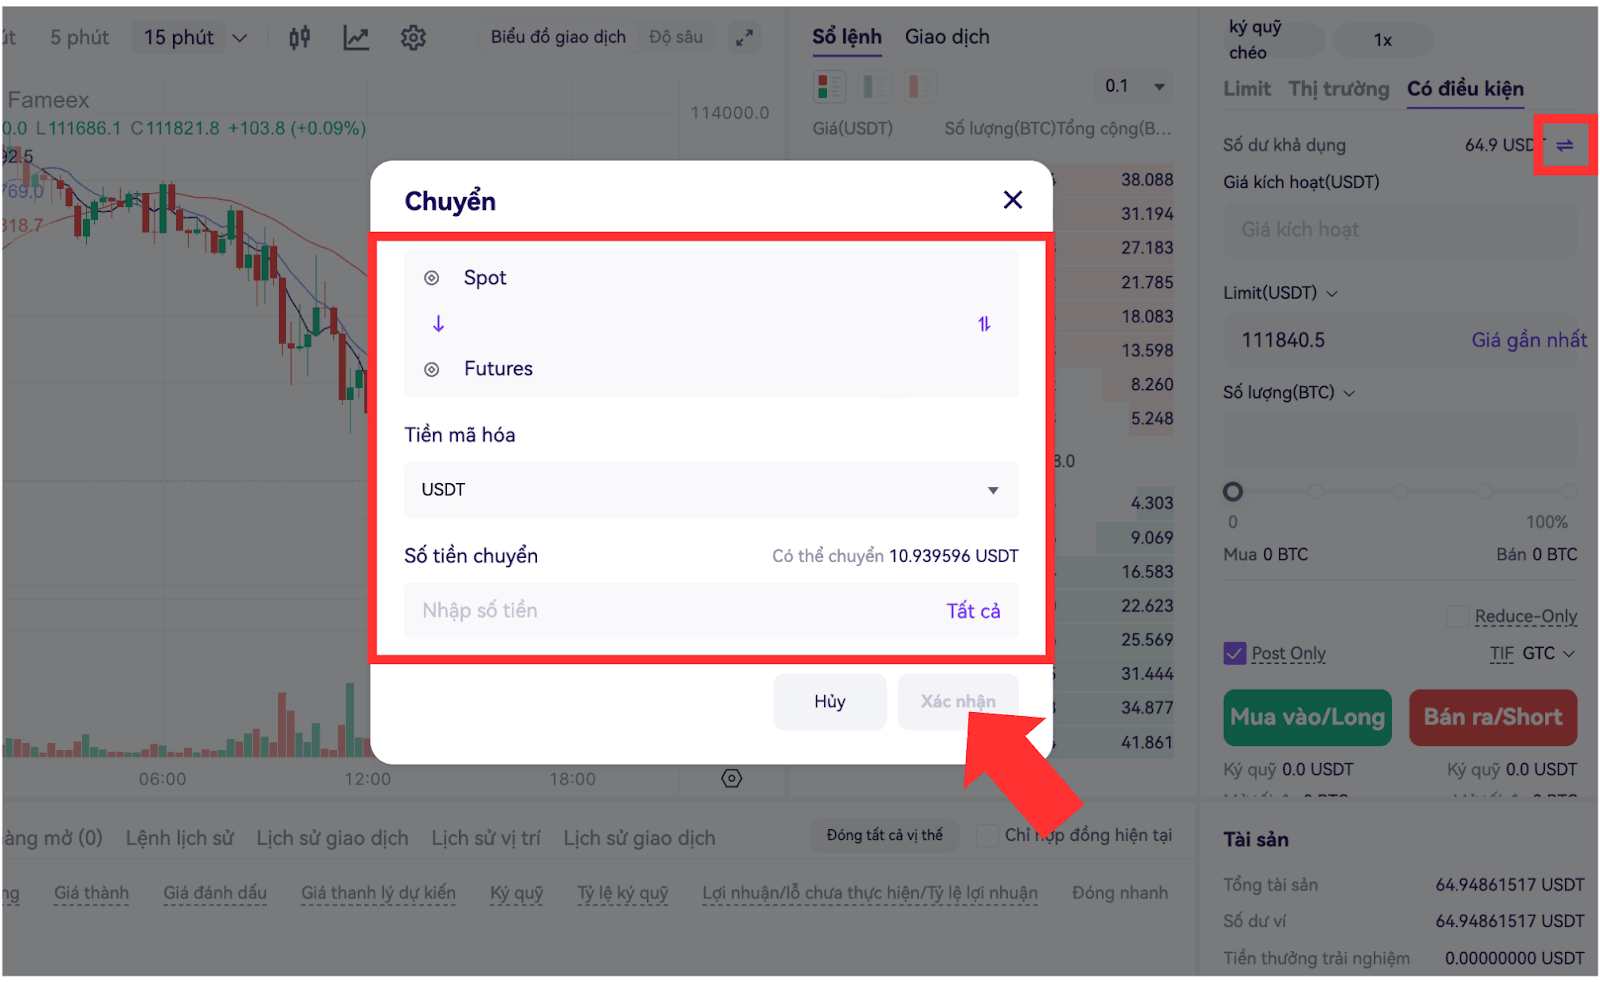Select the Thị trường order type tab
The width and height of the screenshot is (1600, 982).
(1338, 89)
